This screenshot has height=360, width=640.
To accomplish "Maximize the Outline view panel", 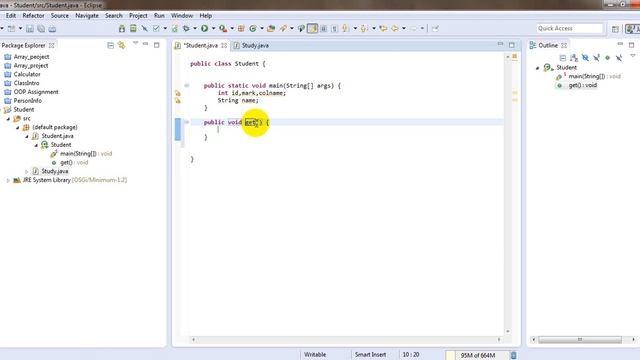I will tap(631, 44).
